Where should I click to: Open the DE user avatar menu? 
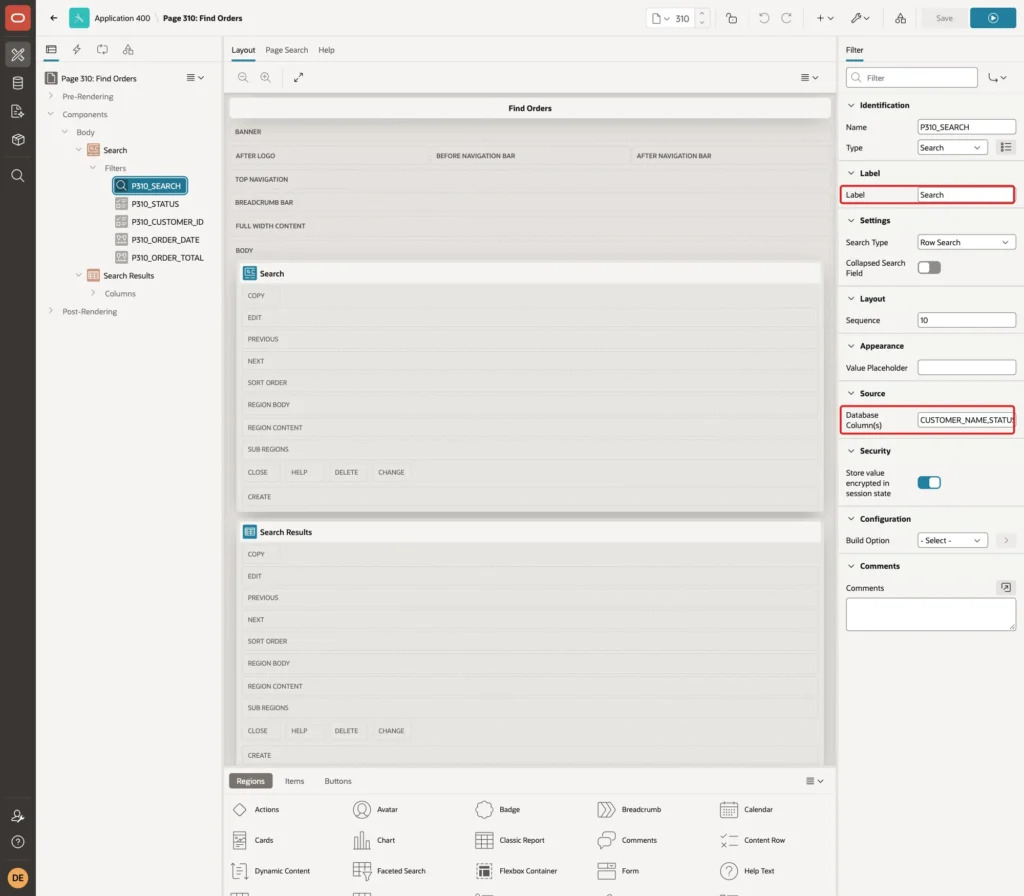(18, 878)
